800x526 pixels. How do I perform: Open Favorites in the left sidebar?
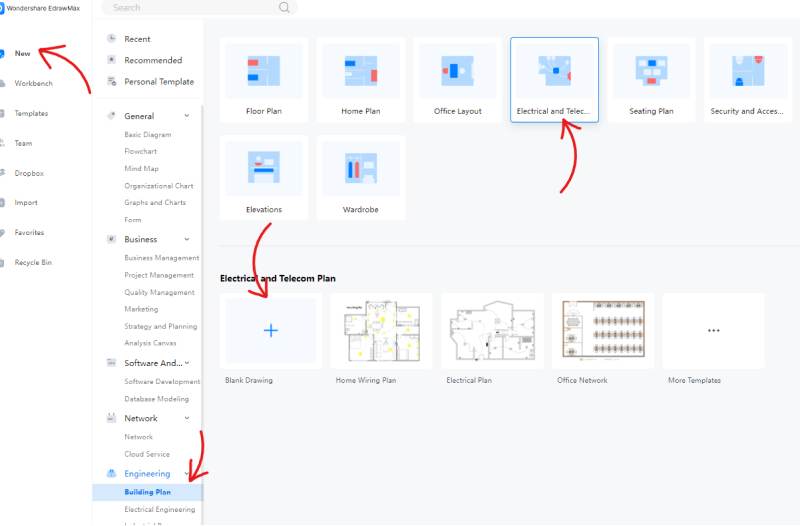[29, 232]
